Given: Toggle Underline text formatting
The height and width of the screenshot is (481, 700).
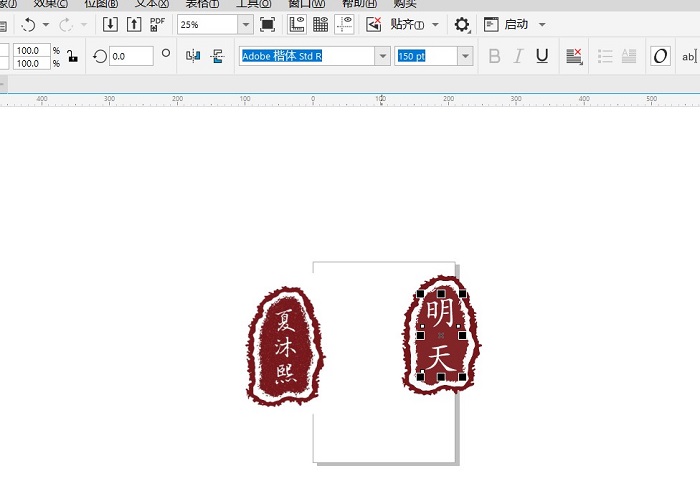Looking at the screenshot, I should (542, 56).
